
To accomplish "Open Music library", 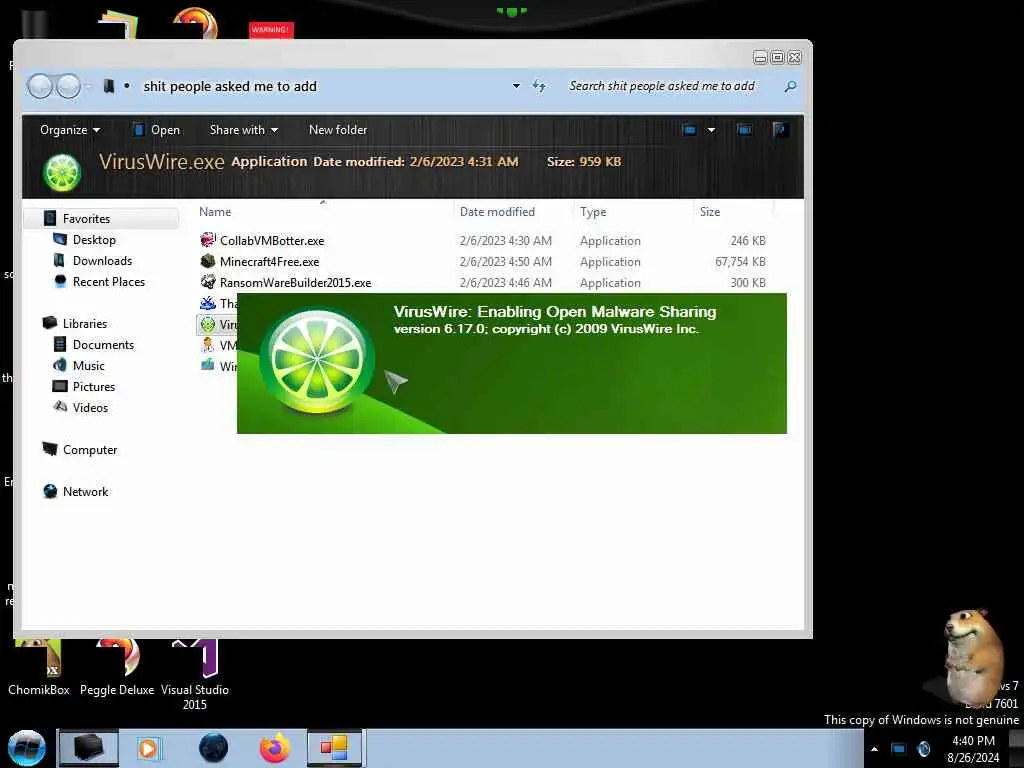I will pos(88,365).
